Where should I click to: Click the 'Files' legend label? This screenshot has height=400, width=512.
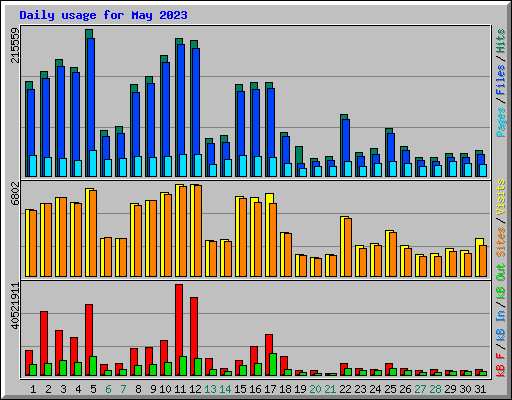click(x=500, y=80)
